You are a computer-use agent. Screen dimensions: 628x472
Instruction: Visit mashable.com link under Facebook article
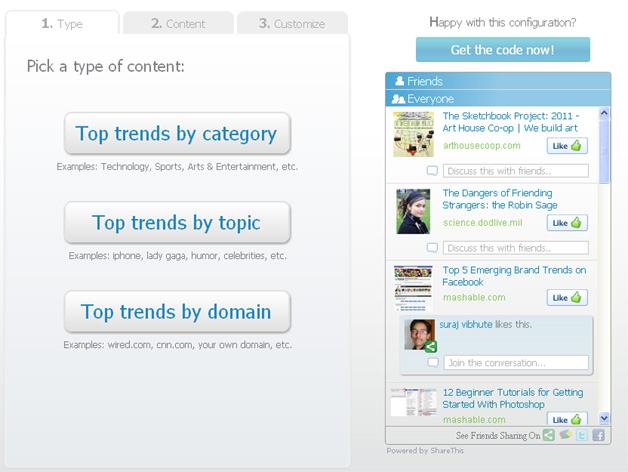(x=474, y=297)
